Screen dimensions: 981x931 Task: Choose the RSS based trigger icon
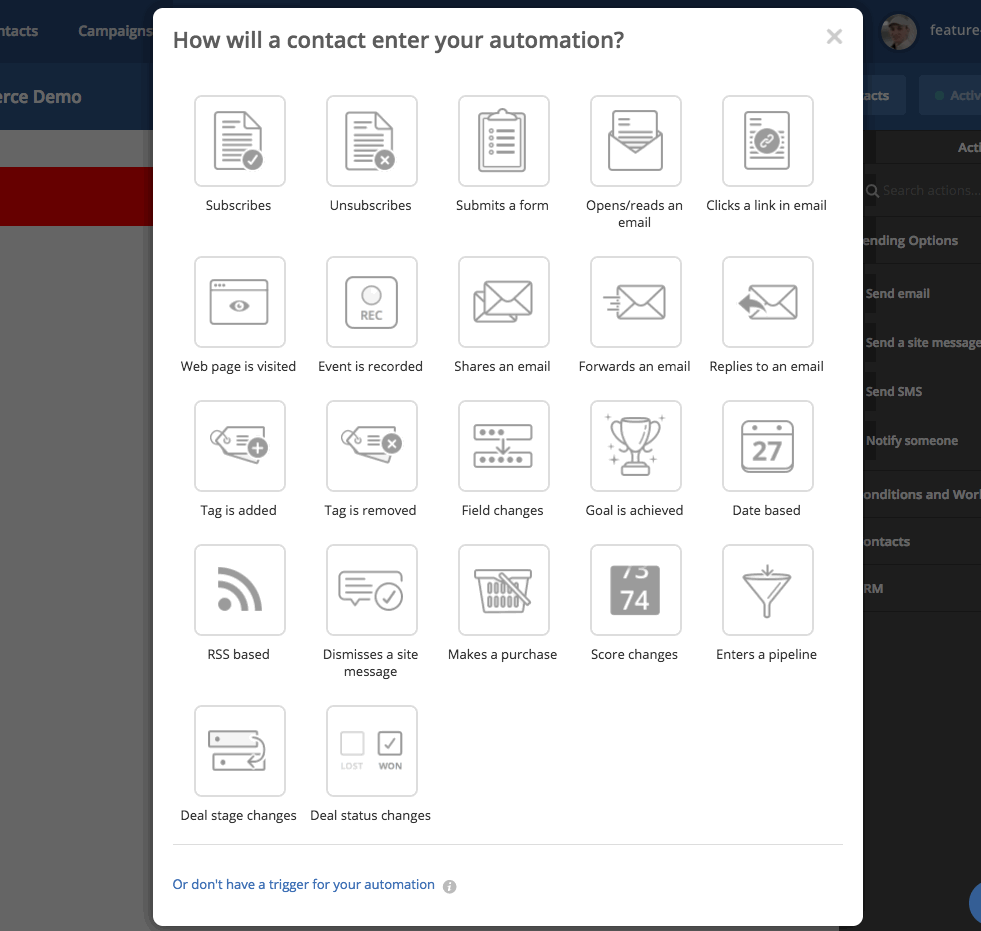click(239, 590)
